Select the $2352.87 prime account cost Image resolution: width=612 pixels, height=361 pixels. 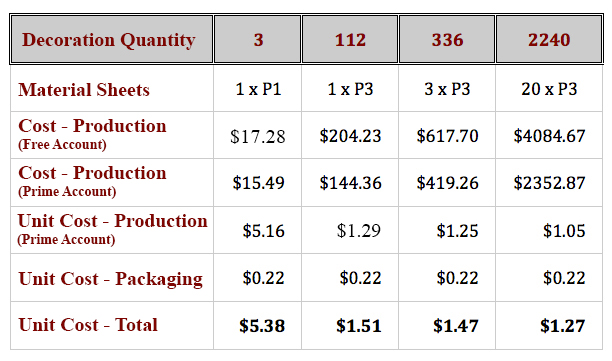coord(549,183)
